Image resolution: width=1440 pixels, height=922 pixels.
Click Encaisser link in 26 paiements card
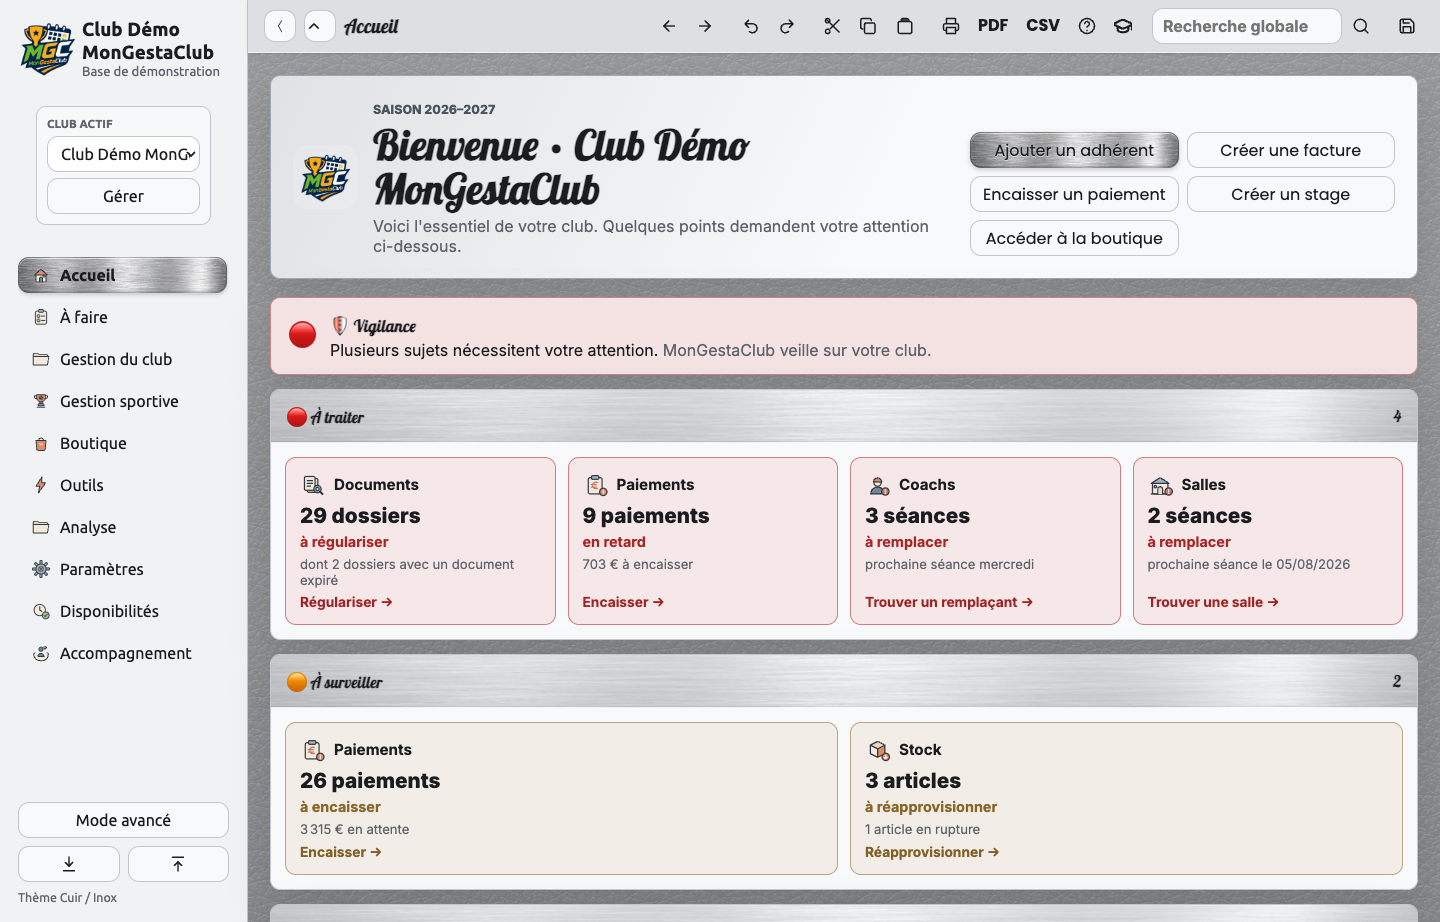point(341,852)
